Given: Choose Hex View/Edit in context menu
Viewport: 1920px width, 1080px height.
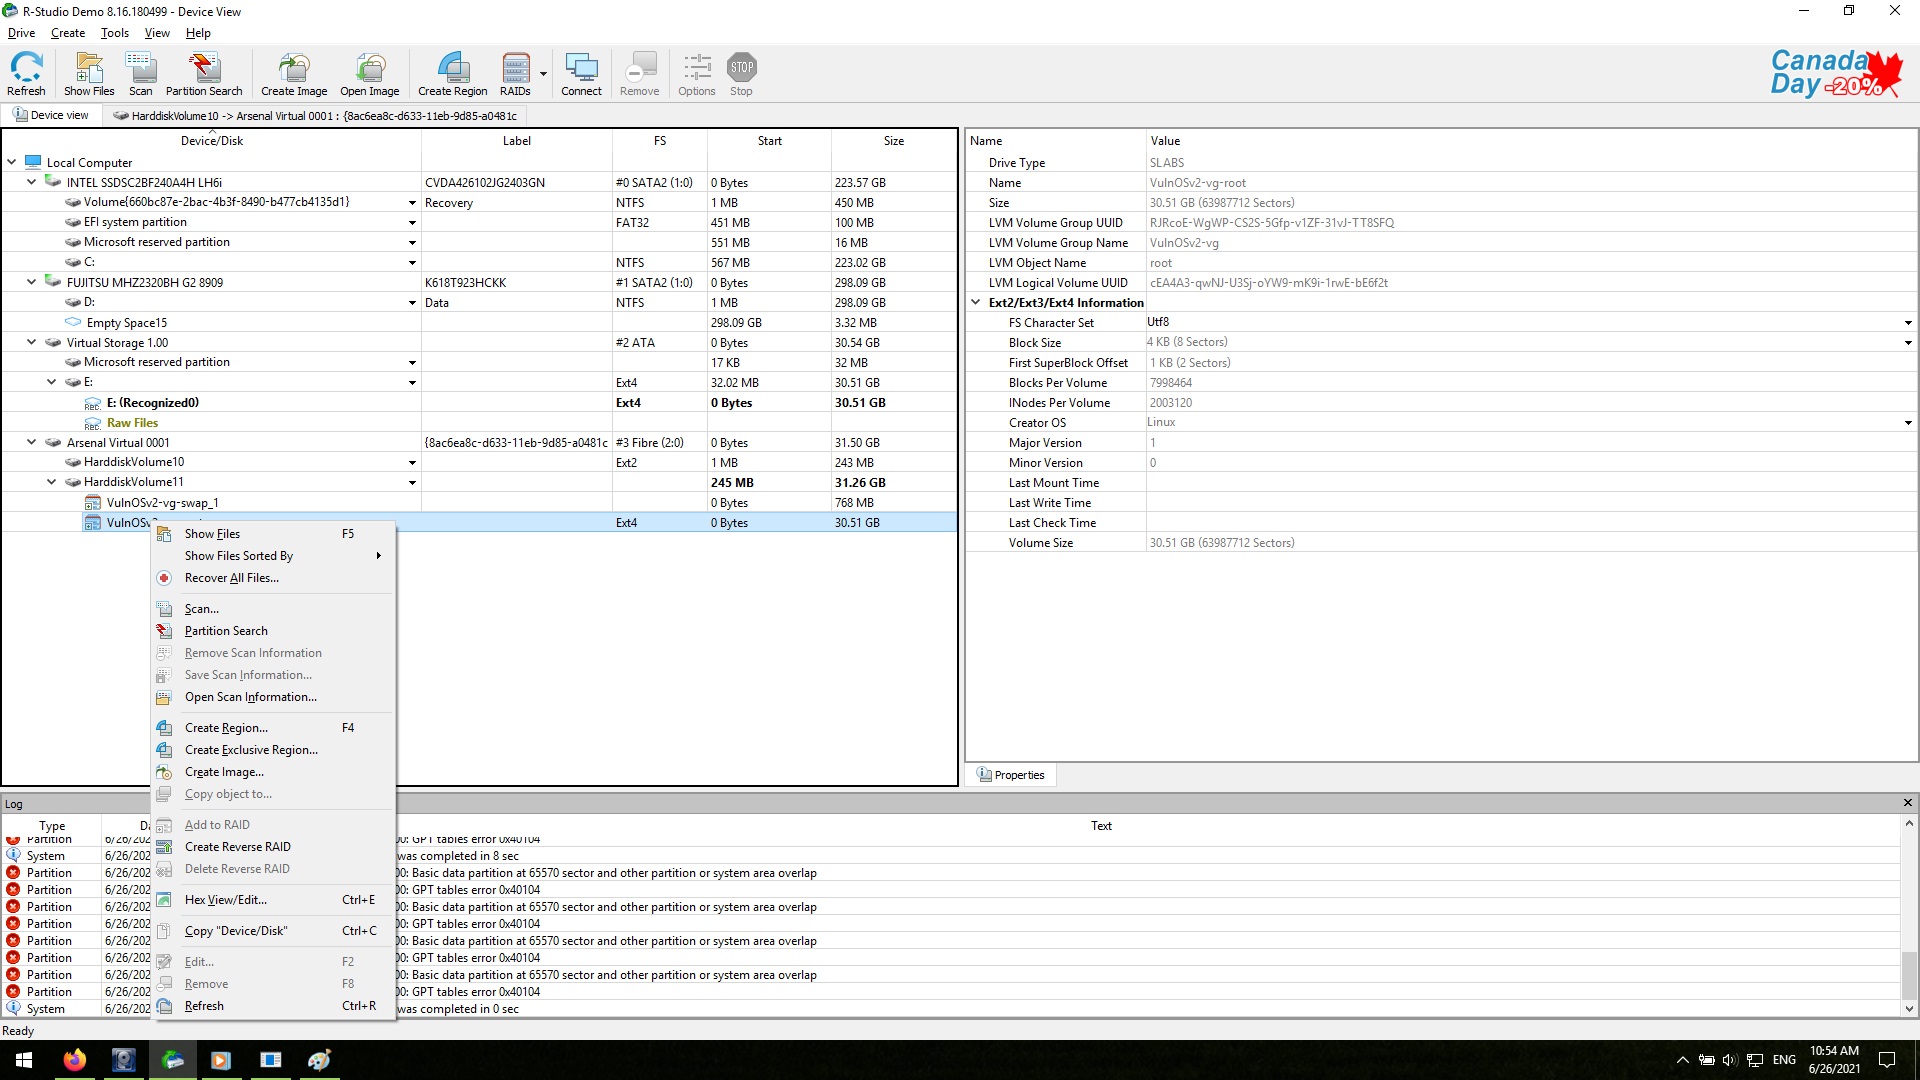Looking at the screenshot, I should 273,900.
